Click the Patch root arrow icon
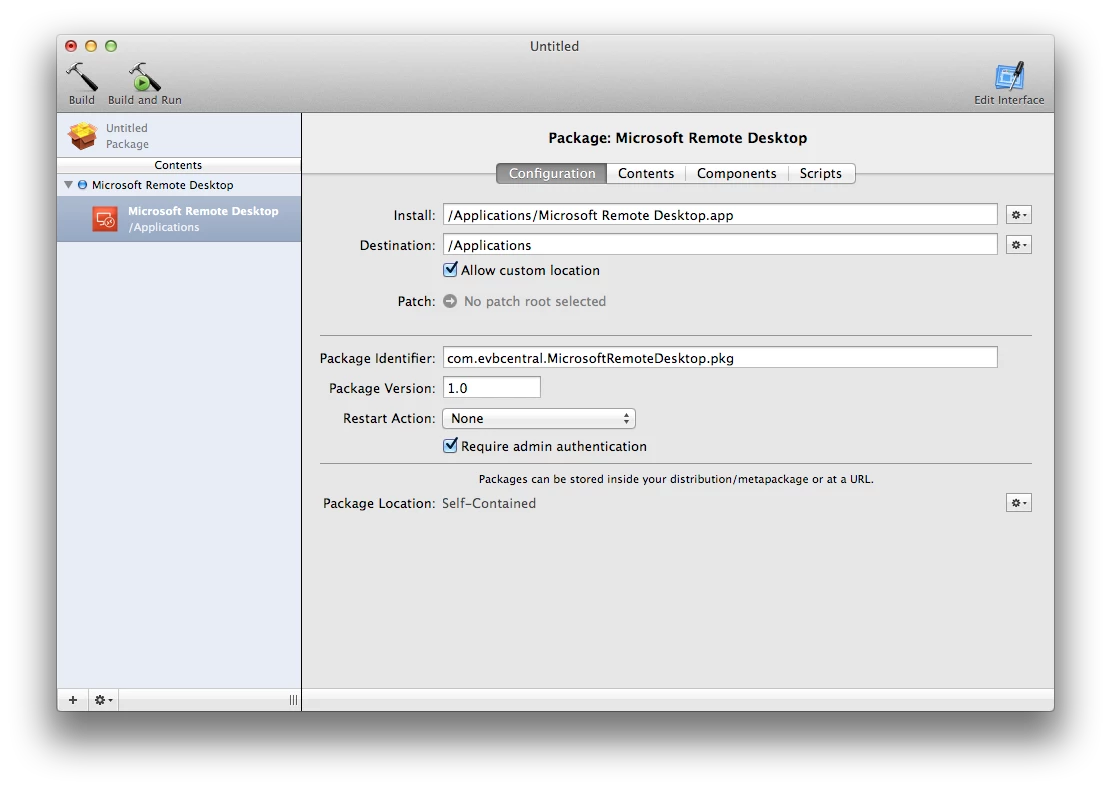This screenshot has width=1111, height=790. (x=450, y=301)
